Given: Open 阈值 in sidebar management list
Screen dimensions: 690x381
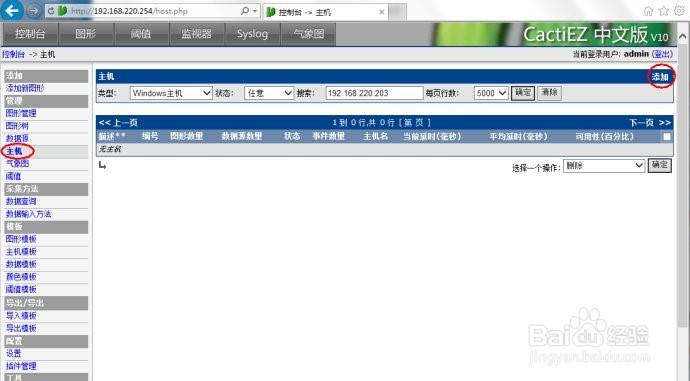Looking at the screenshot, I should tap(13, 176).
